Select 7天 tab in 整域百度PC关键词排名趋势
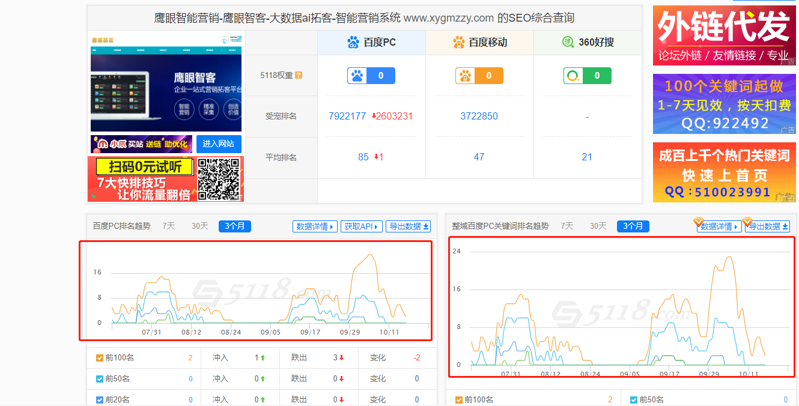799x406 pixels. pos(567,226)
